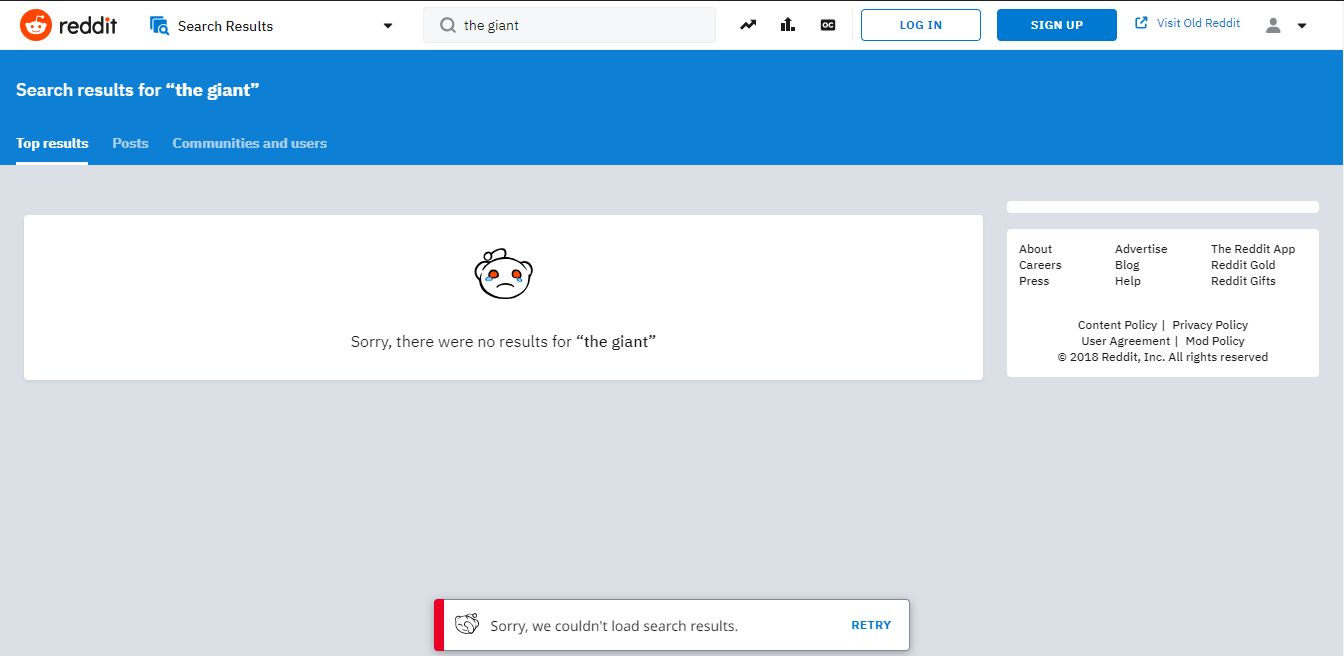1344x656 pixels.
Task: Click the crying snoo in the error toast
Action: 467,623
